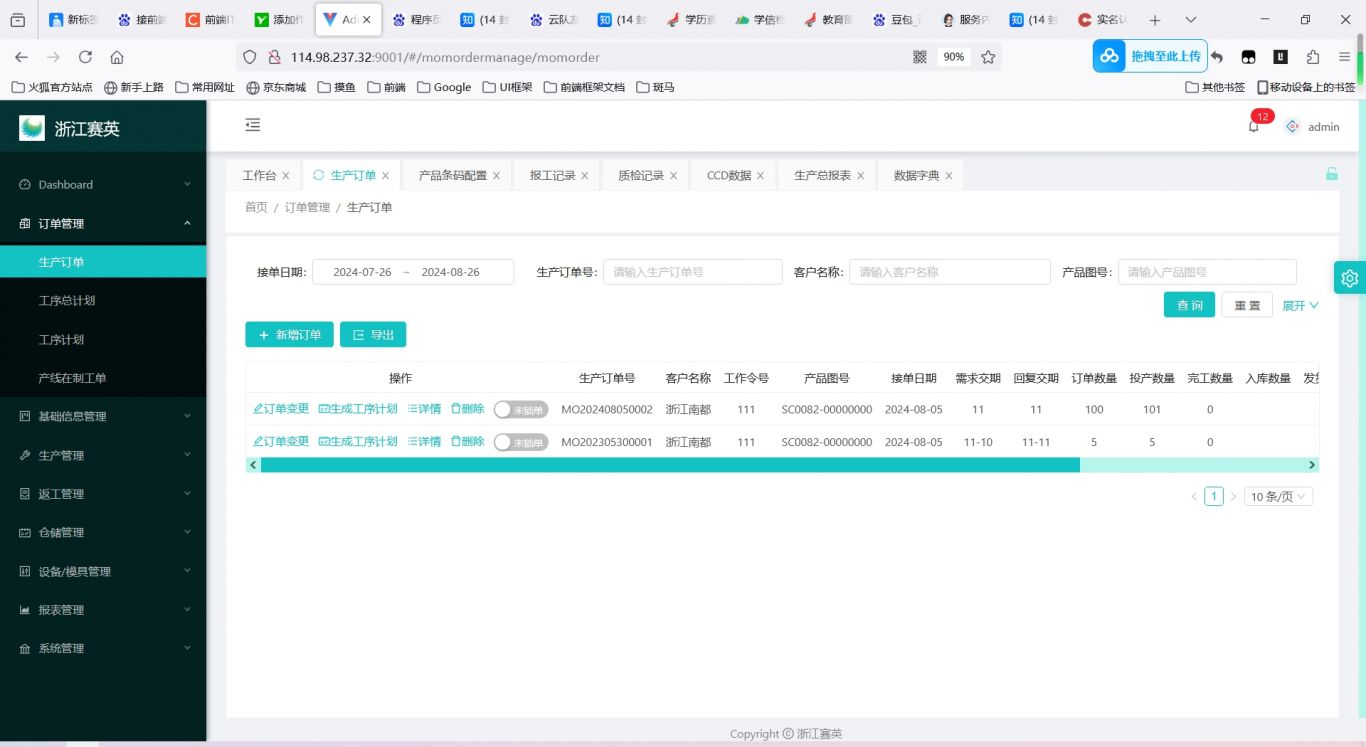Click 首页 in the breadcrumb
This screenshot has width=1366, height=747.
pyautogui.click(x=256, y=207)
